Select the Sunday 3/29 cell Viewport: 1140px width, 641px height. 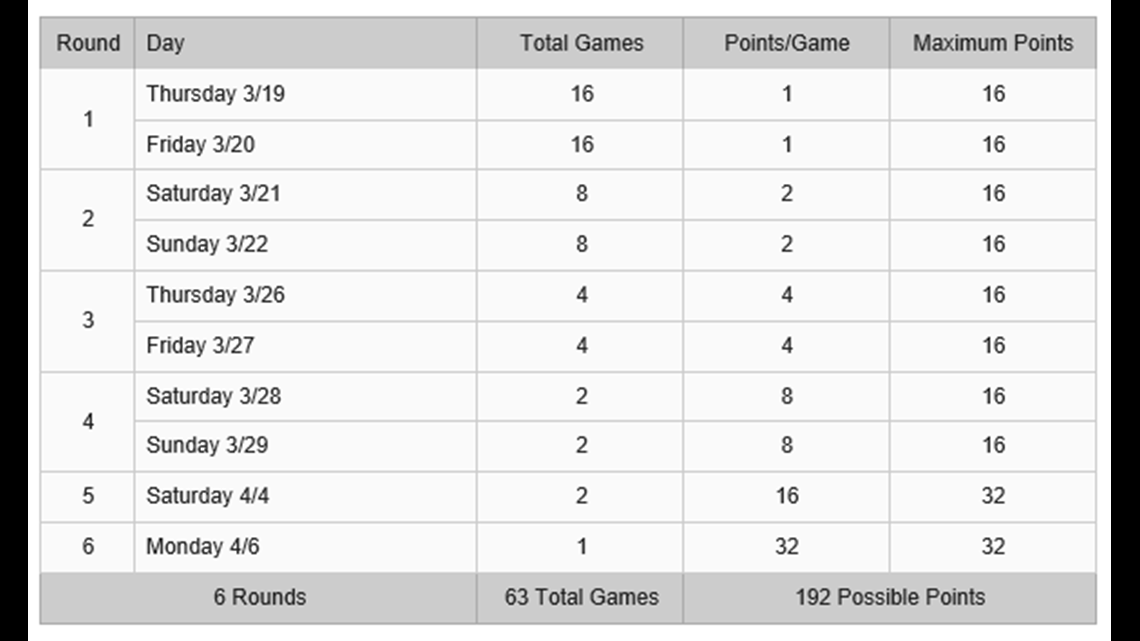tap(305, 446)
